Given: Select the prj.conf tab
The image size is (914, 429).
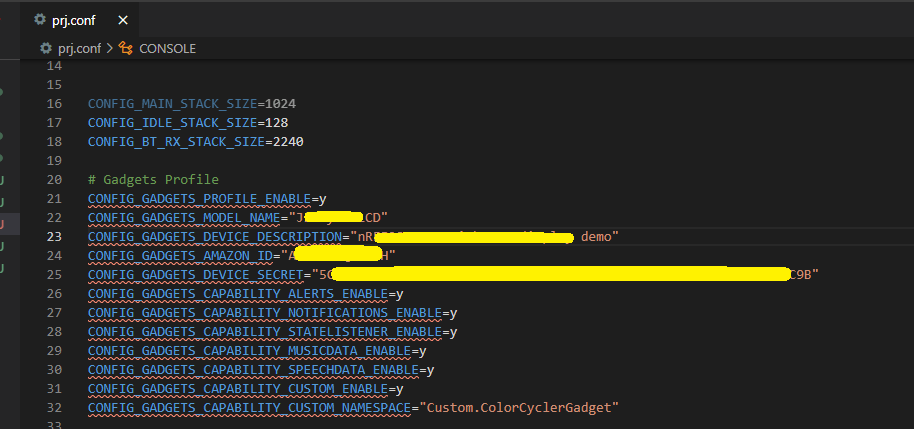Looking at the screenshot, I should [x=72, y=20].
